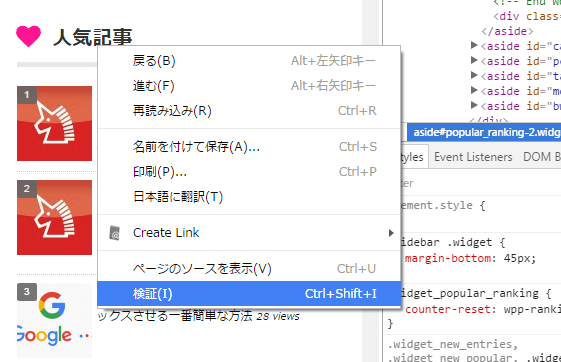Screen dimensions: 561x362
Task: Click the counter-reset property name
Action: pos(448,309)
